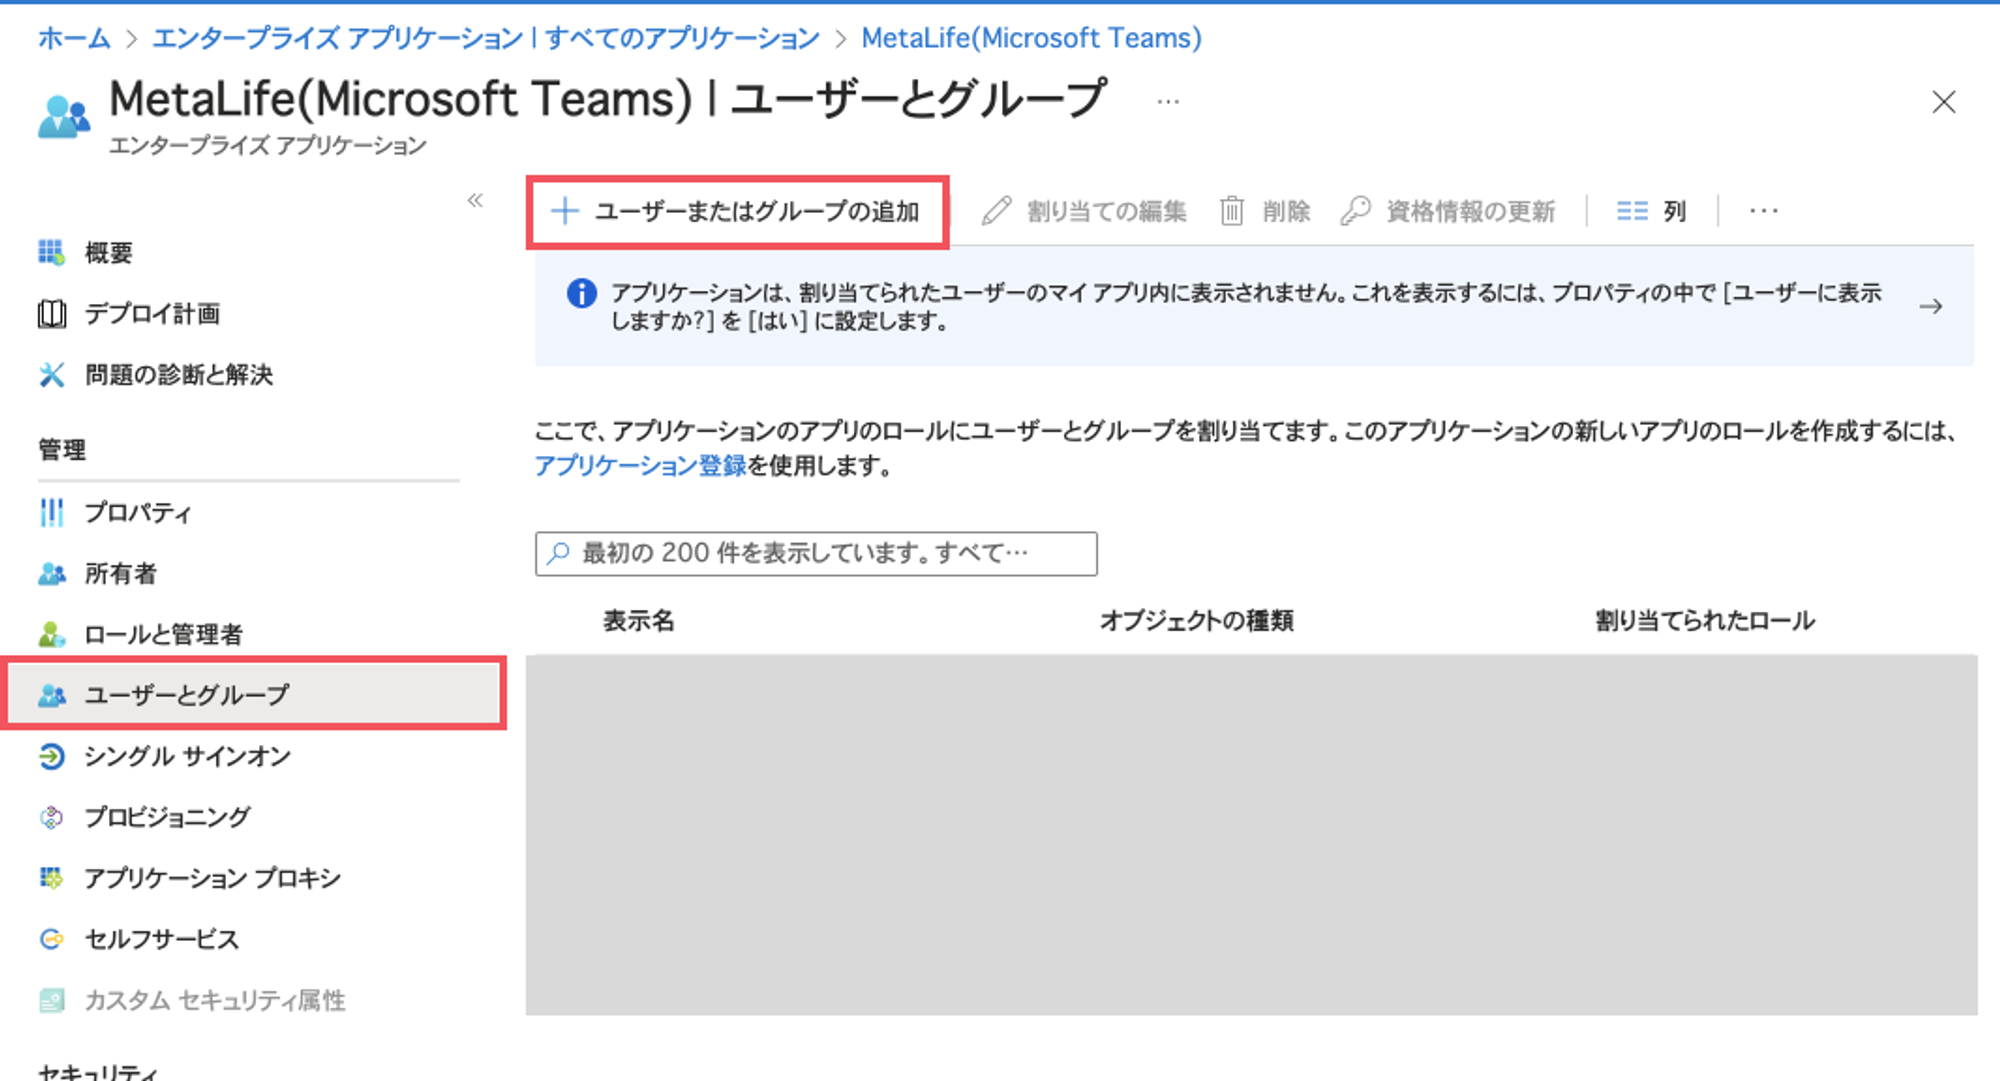
Task: Click the シングル サインオン arrow icon
Action: [52, 757]
